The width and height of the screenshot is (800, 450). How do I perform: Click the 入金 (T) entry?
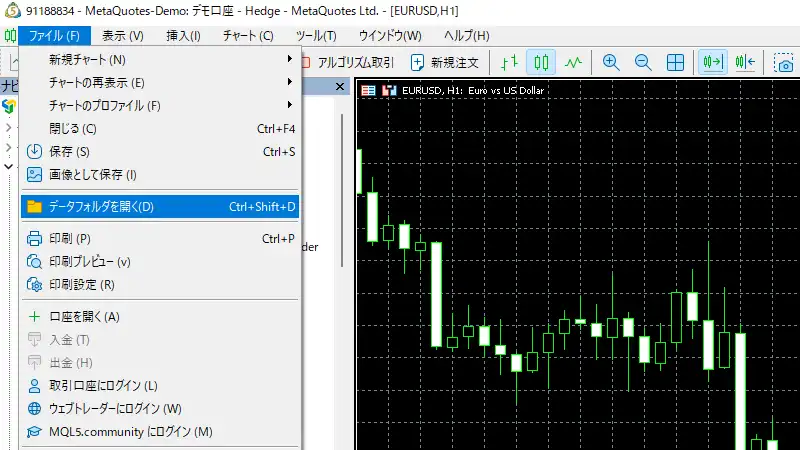coord(160,339)
